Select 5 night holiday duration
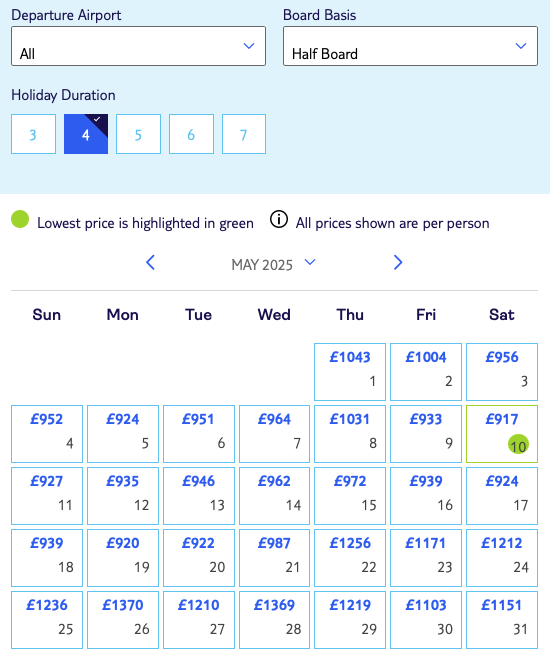Image resolution: width=550 pixels, height=660 pixels. pyautogui.click(x=138, y=134)
